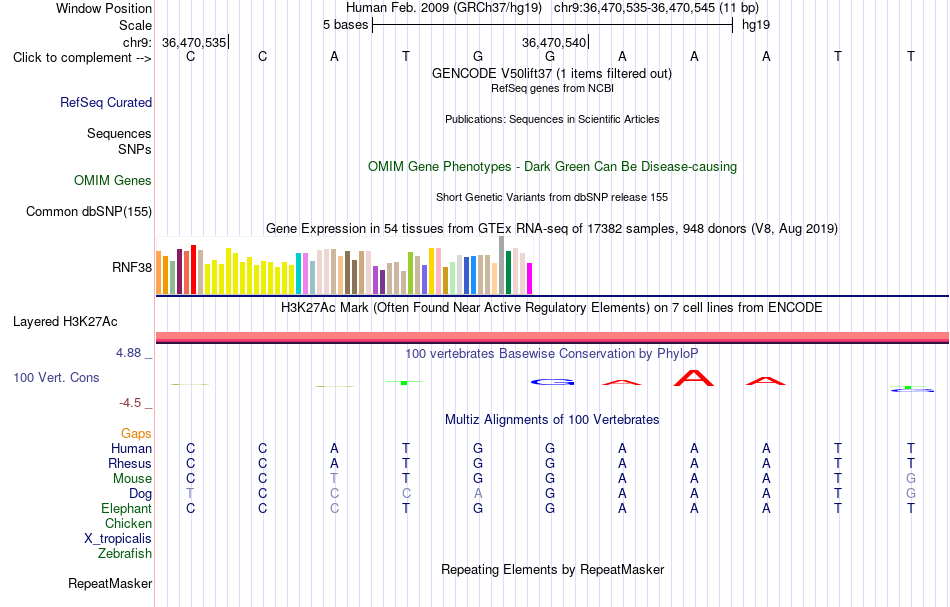Click the 'Click to complement -->' label
The width and height of the screenshot is (950, 607).
pos(82,58)
